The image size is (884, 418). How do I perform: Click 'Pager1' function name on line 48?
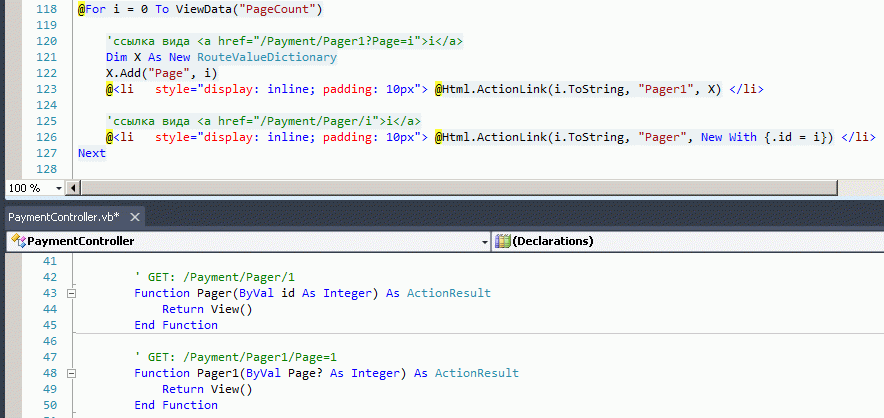coord(218,373)
